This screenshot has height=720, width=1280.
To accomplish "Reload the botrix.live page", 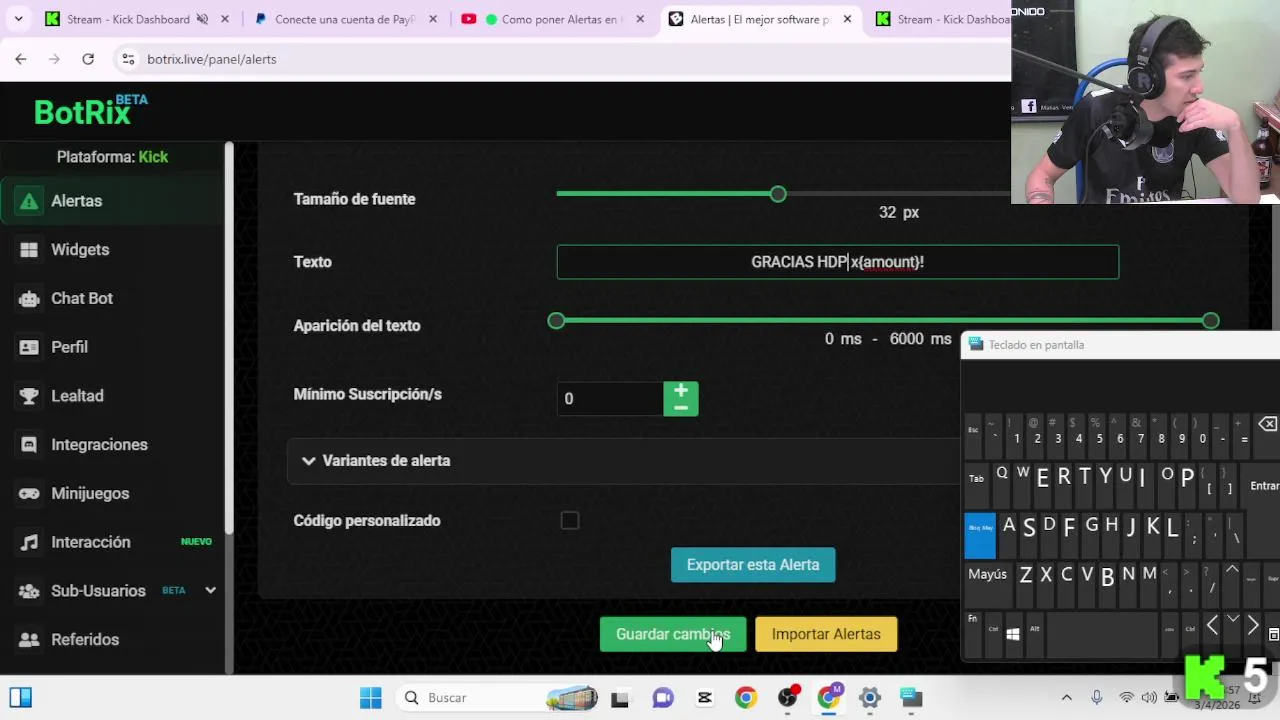I will point(88,59).
